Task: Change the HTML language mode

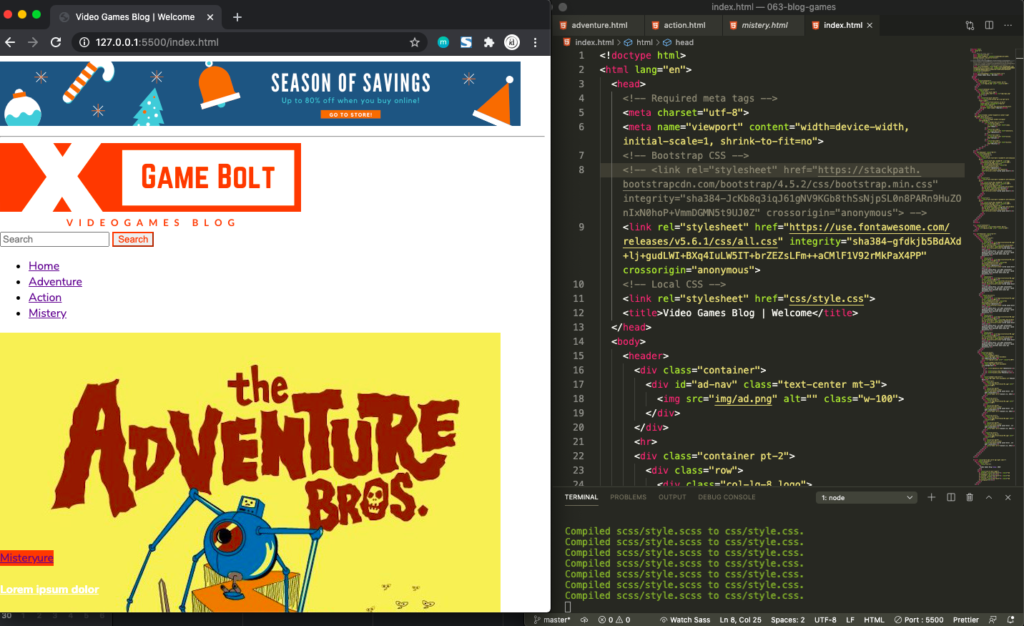Action: click(x=874, y=620)
